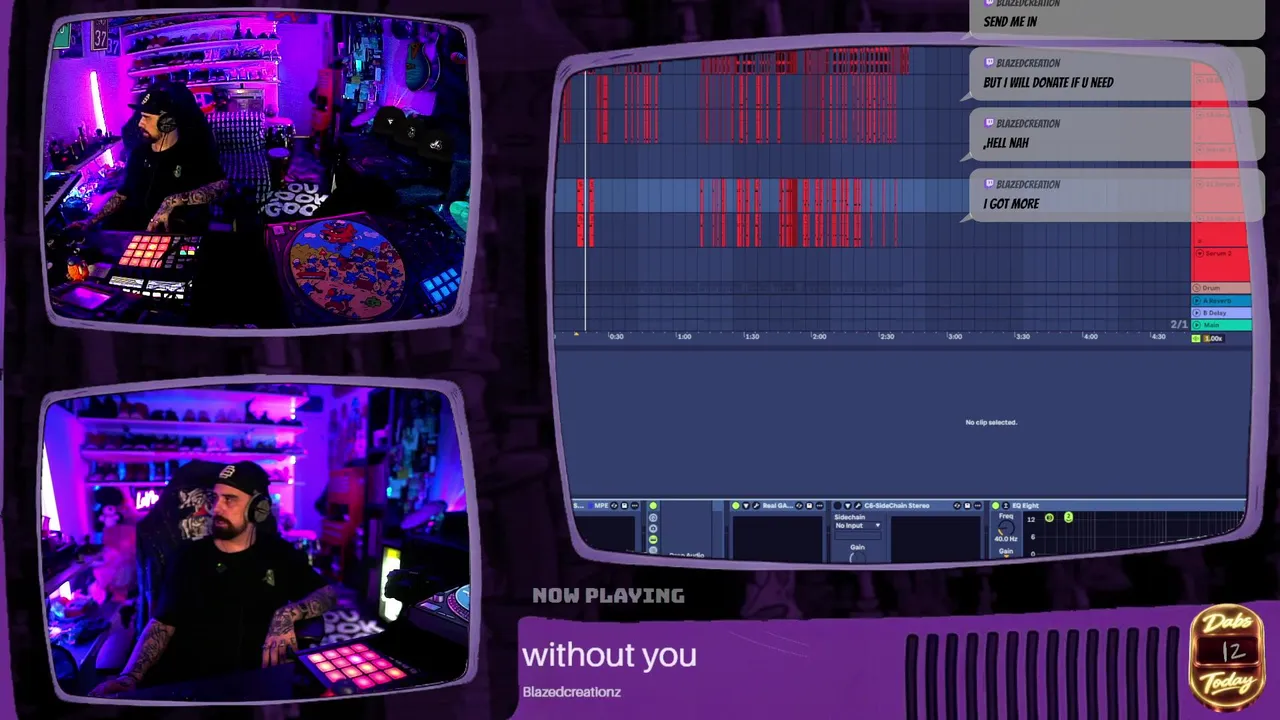The width and height of the screenshot is (1280, 720).
Task: Click the 'I GOT MORE' chat message
Action: [1011, 204]
